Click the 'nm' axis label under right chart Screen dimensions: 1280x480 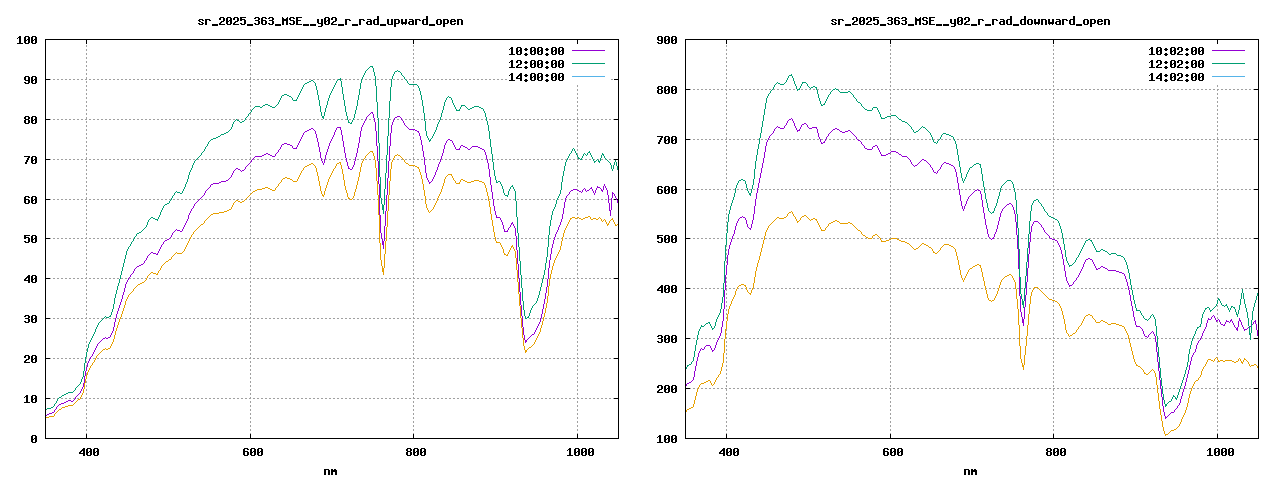point(970,471)
